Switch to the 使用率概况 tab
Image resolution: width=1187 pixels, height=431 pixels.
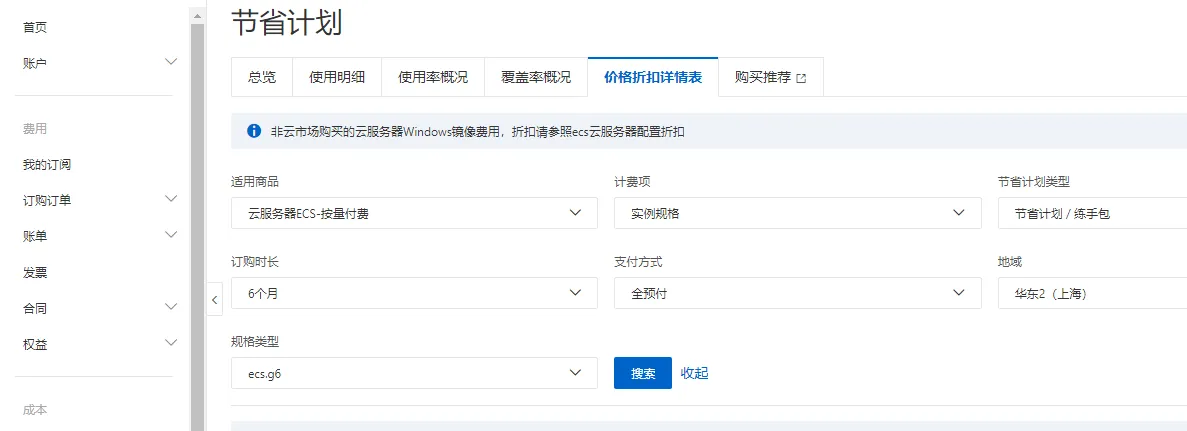click(433, 77)
